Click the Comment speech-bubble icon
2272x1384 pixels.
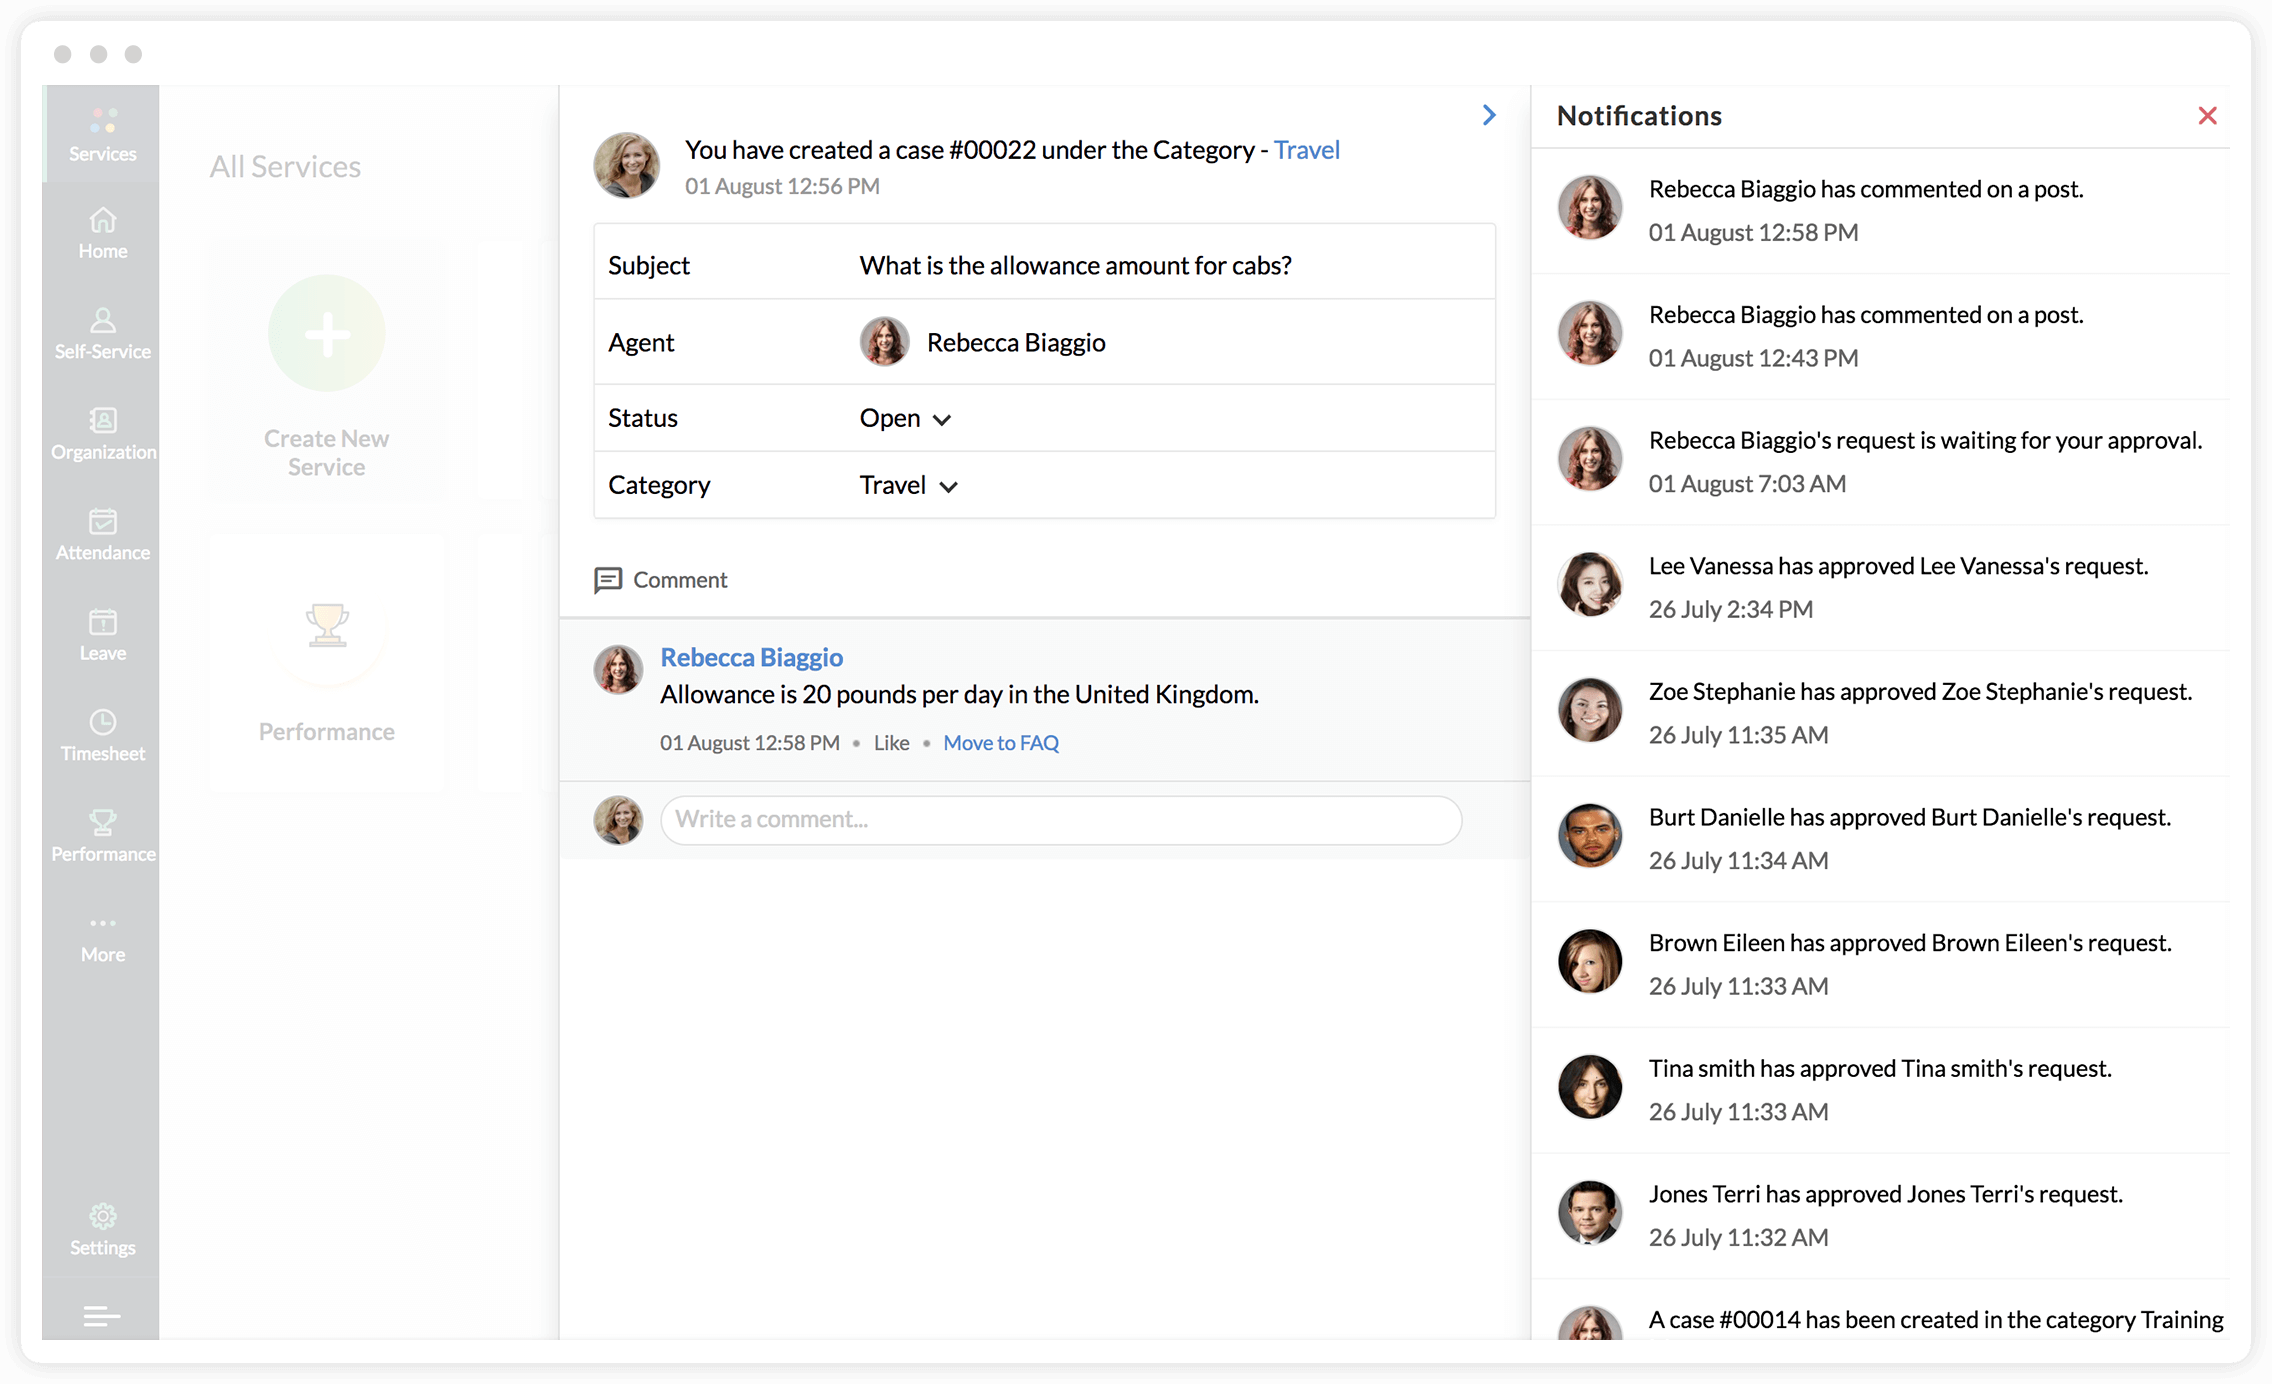click(x=607, y=580)
